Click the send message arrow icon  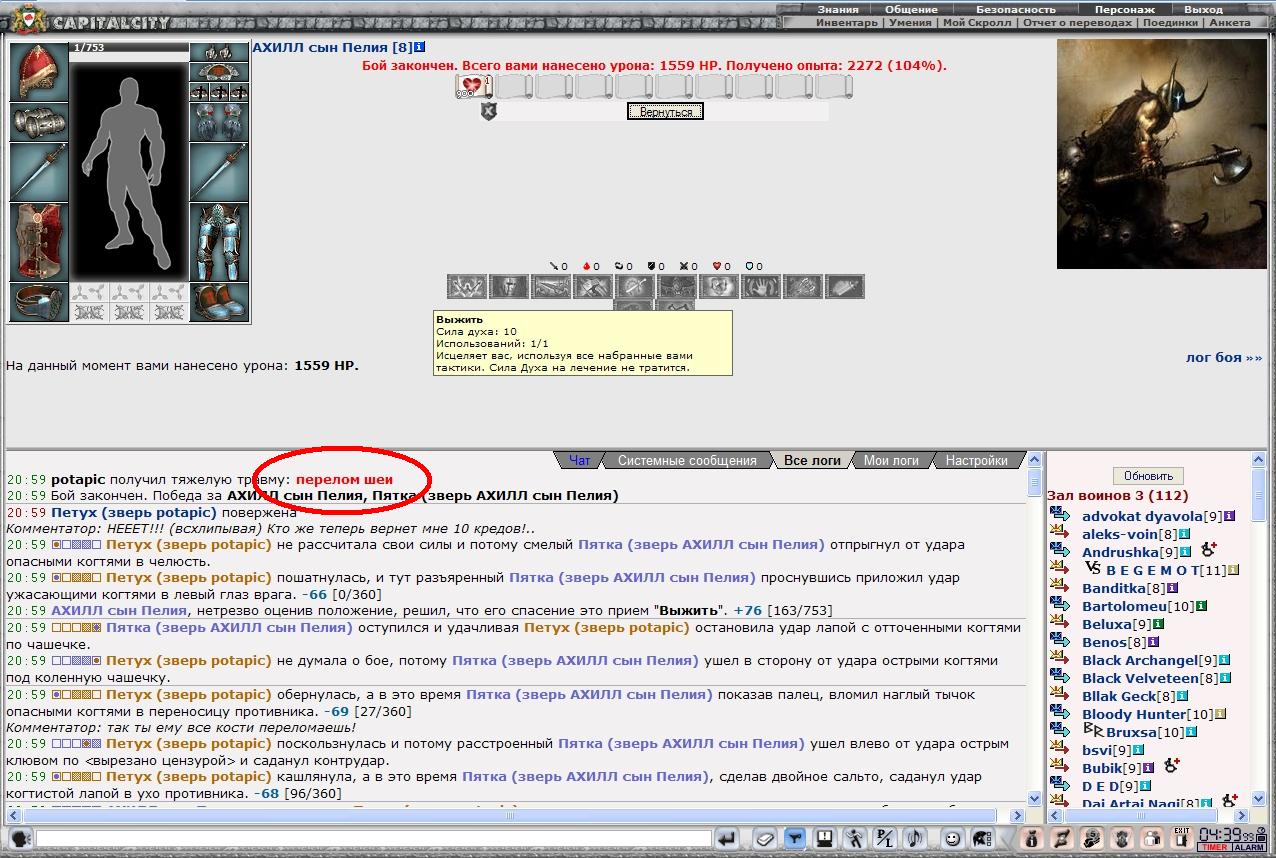727,838
